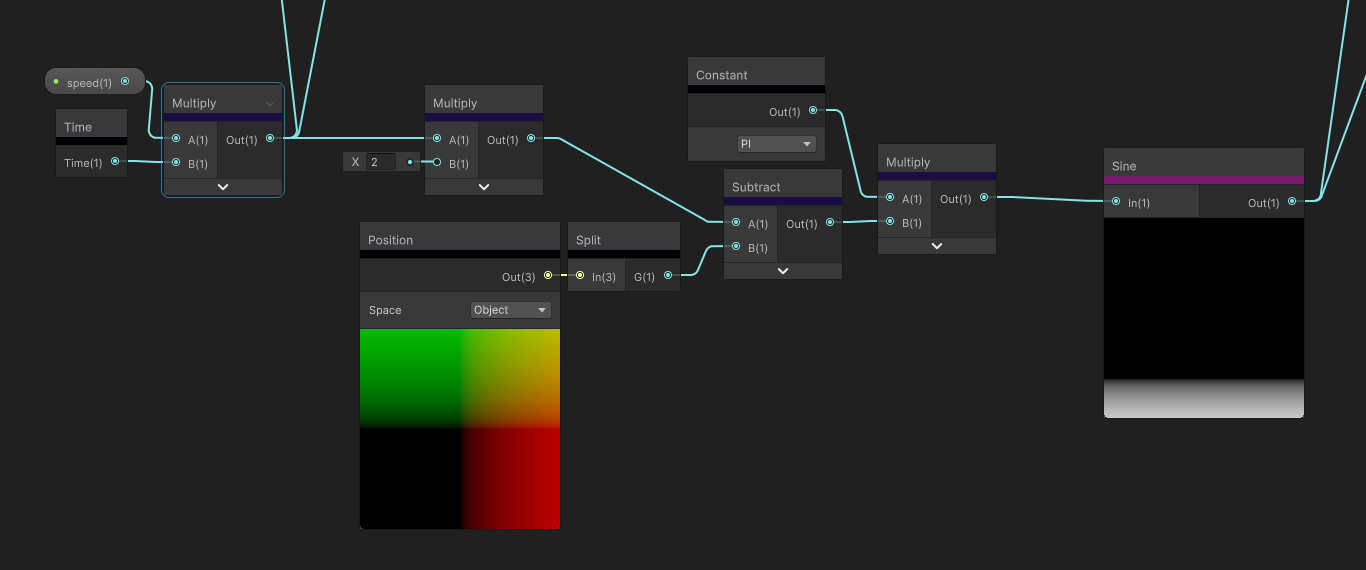Click the Constant node Out(1) port
Screen dimensions: 1366x570
point(813,111)
